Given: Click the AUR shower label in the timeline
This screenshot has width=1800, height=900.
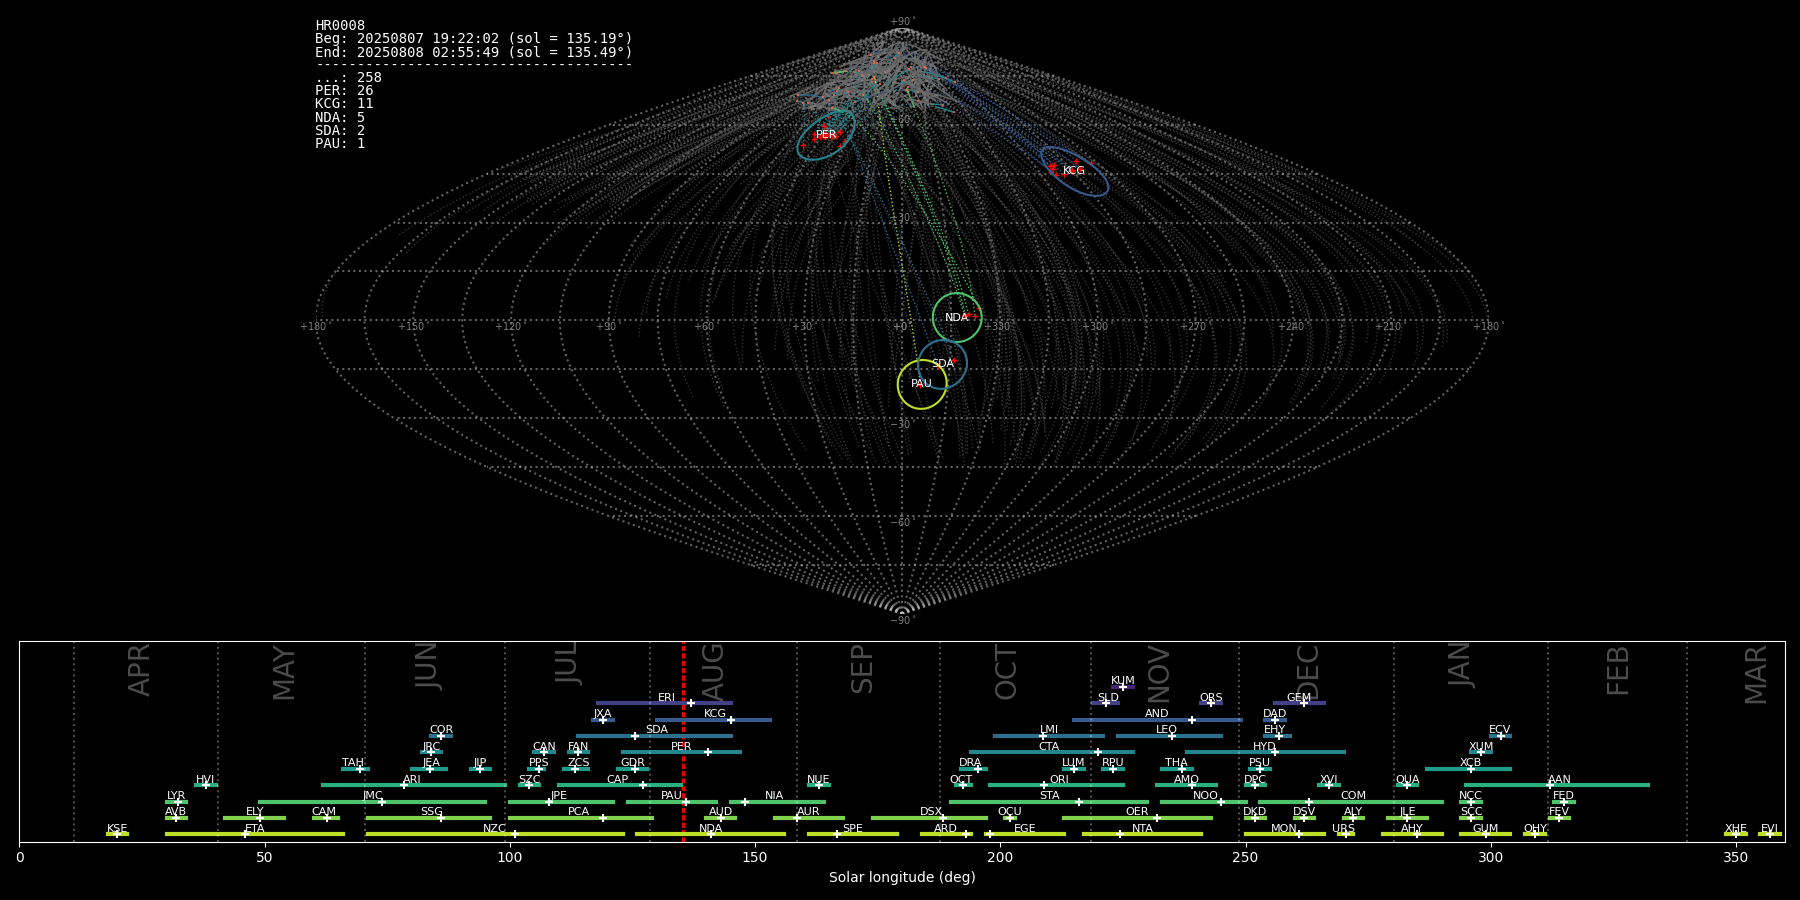Looking at the screenshot, I should 808,812.
